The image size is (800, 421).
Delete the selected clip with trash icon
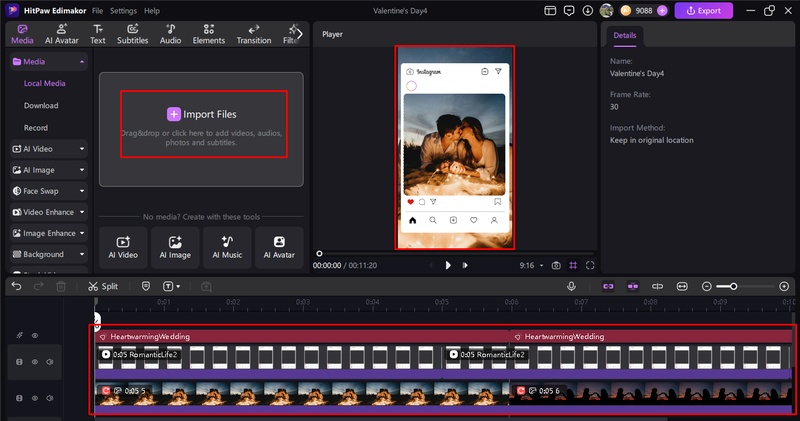pos(61,286)
